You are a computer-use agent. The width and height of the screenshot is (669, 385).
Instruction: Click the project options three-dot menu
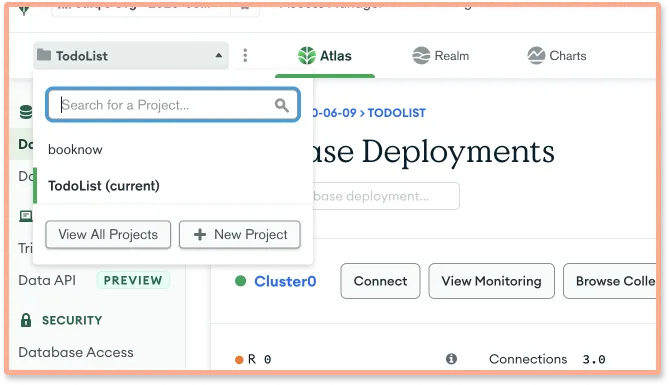point(245,55)
